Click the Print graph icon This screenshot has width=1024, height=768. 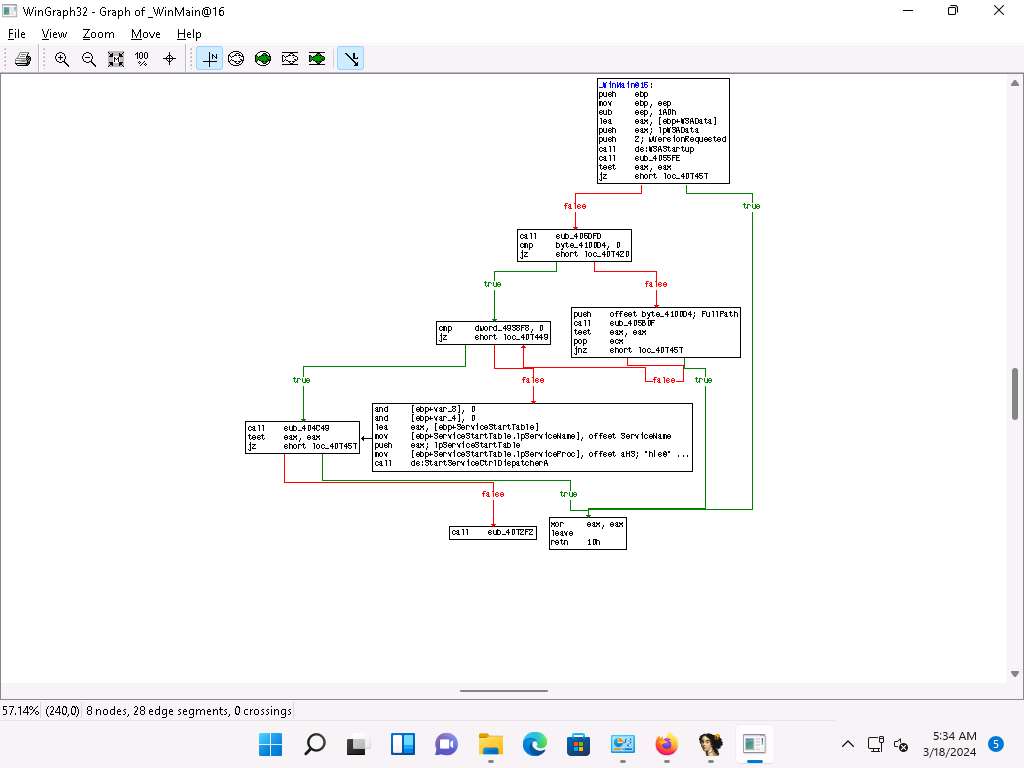coord(22,59)
